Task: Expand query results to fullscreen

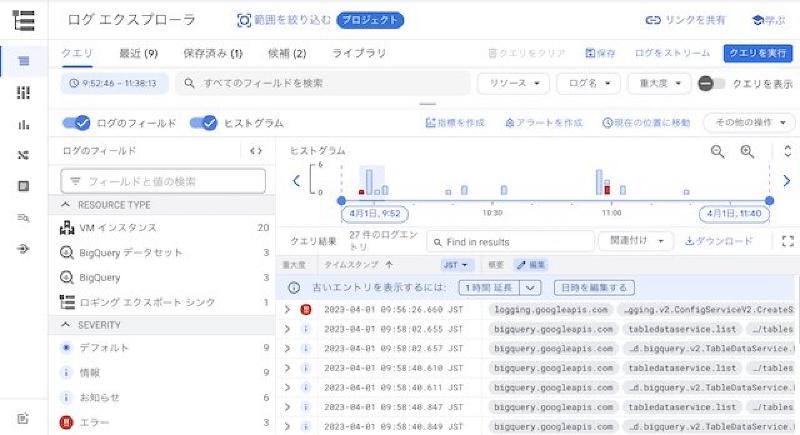Action: [788, 241]
